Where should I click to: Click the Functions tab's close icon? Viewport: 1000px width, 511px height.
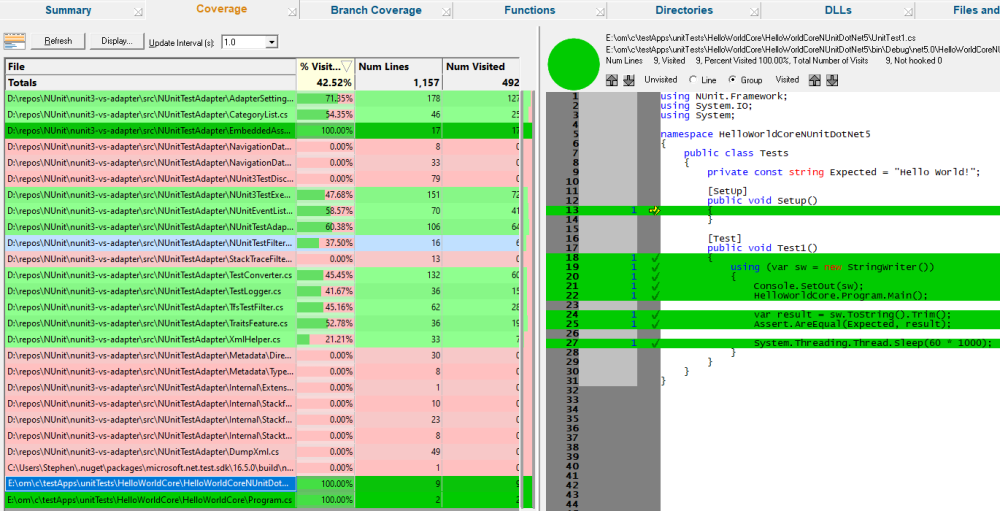[x=599, y=11]
